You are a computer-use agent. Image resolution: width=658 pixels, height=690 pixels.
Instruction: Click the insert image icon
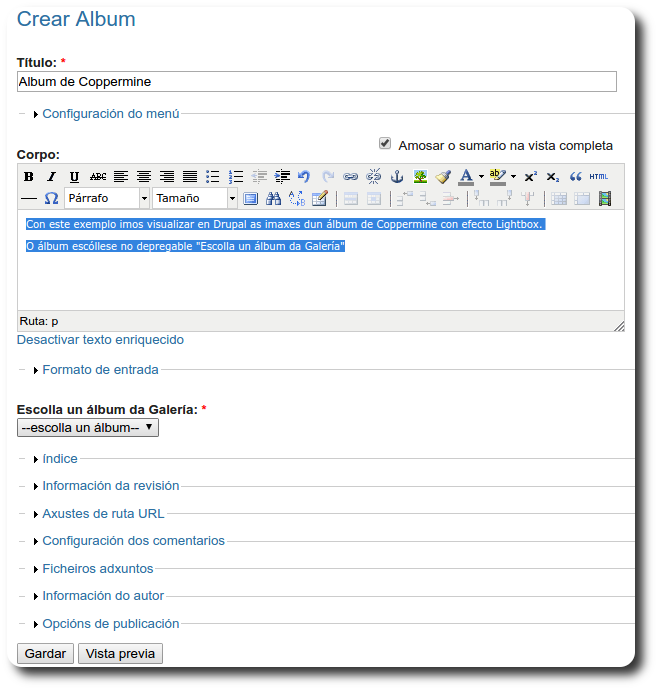[x=420, y=177]
